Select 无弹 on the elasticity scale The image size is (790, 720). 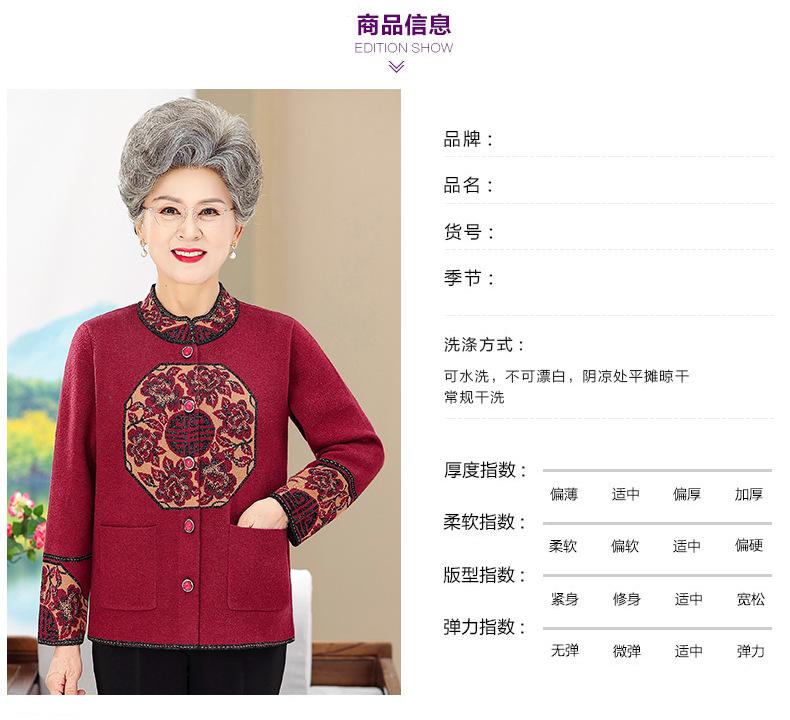565,651
